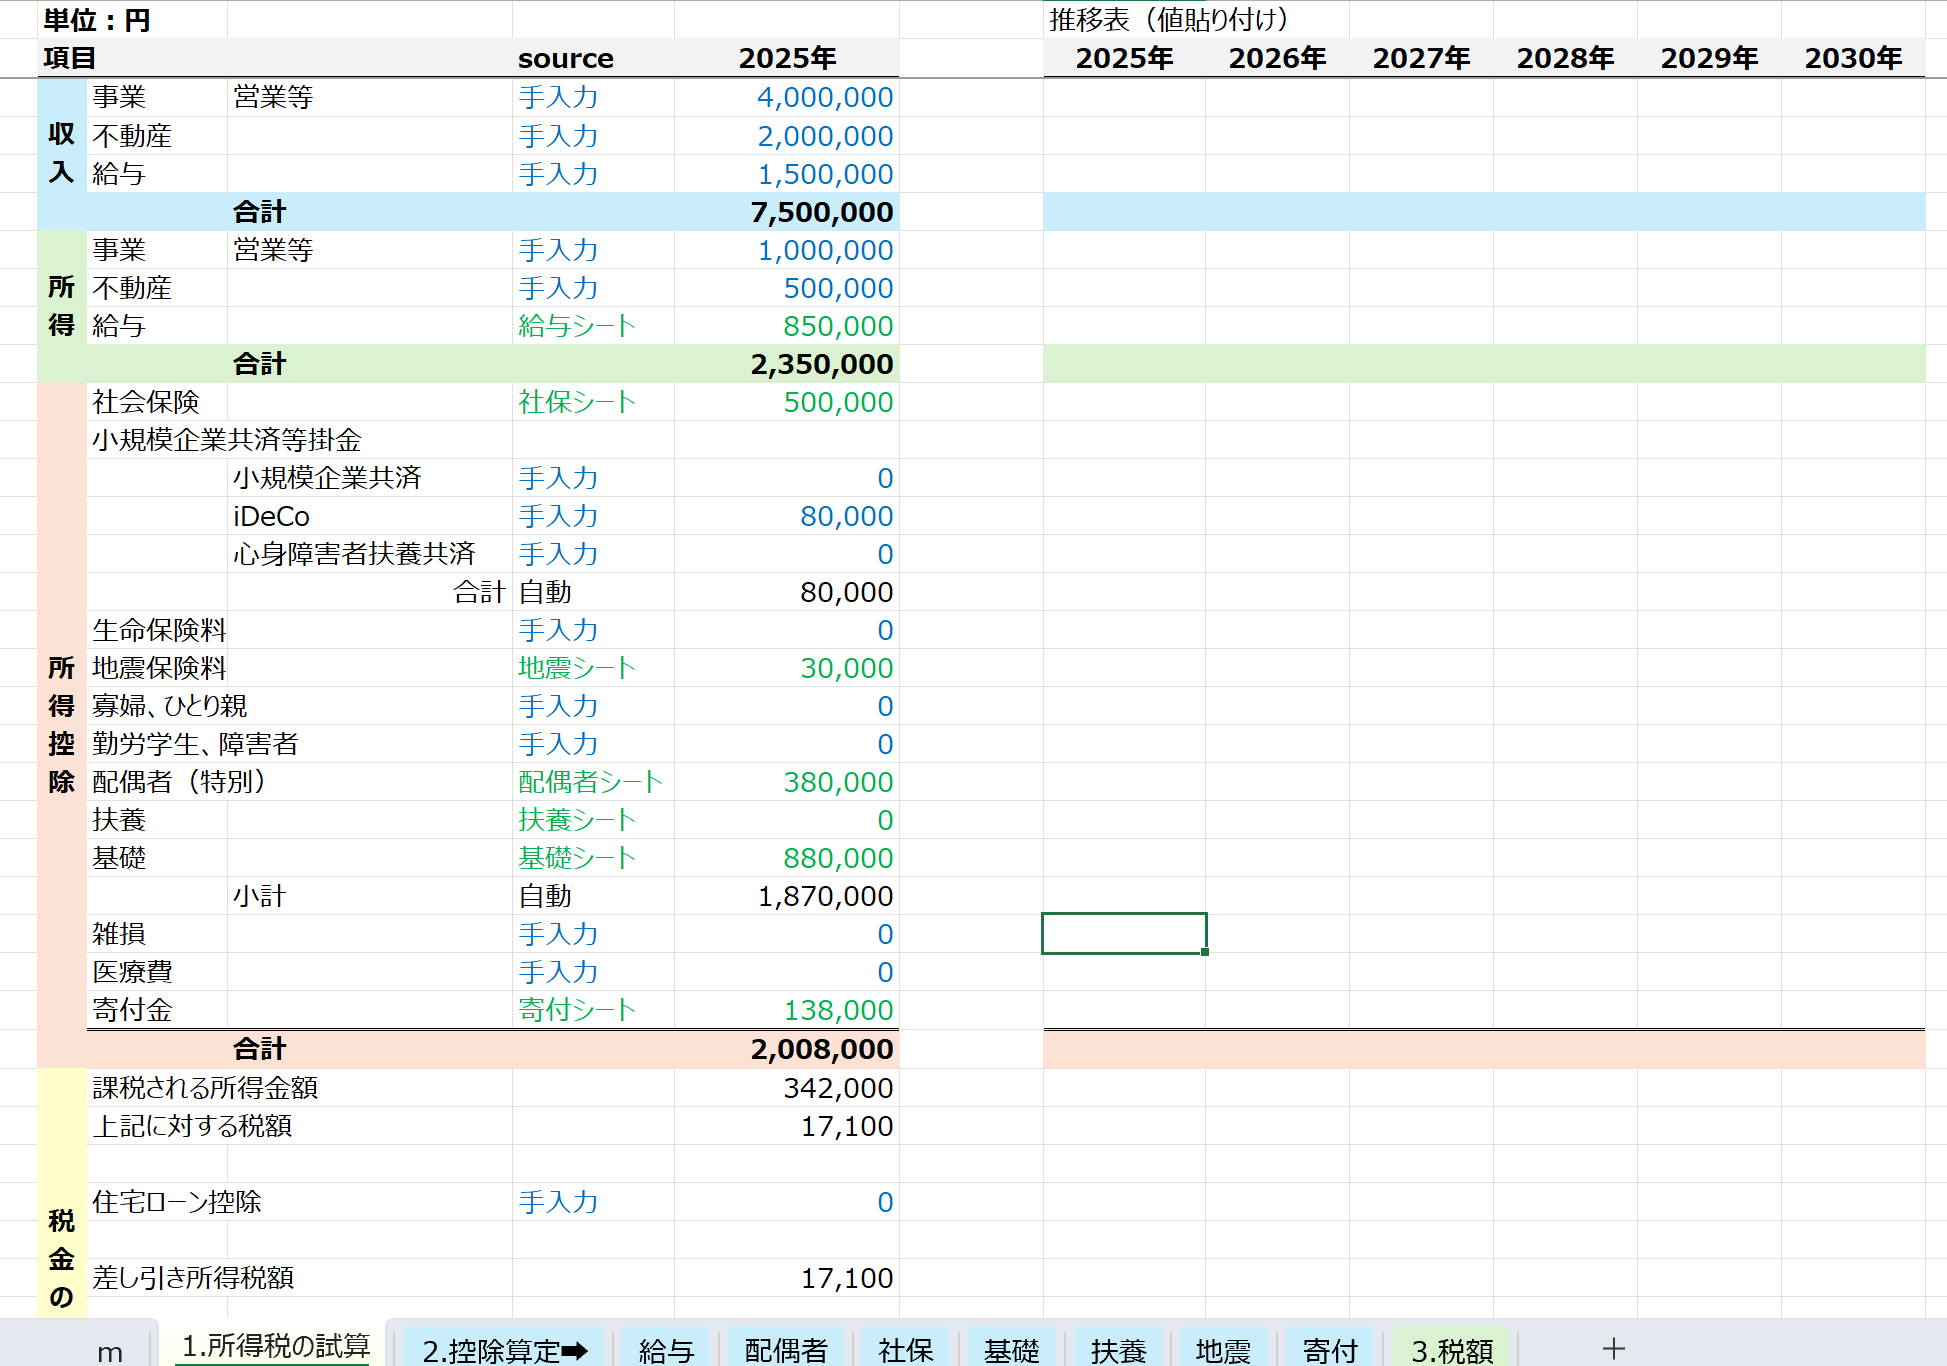
Task: Click the iDeCo 80,000 amount cell
Action: tap(786, 516)
